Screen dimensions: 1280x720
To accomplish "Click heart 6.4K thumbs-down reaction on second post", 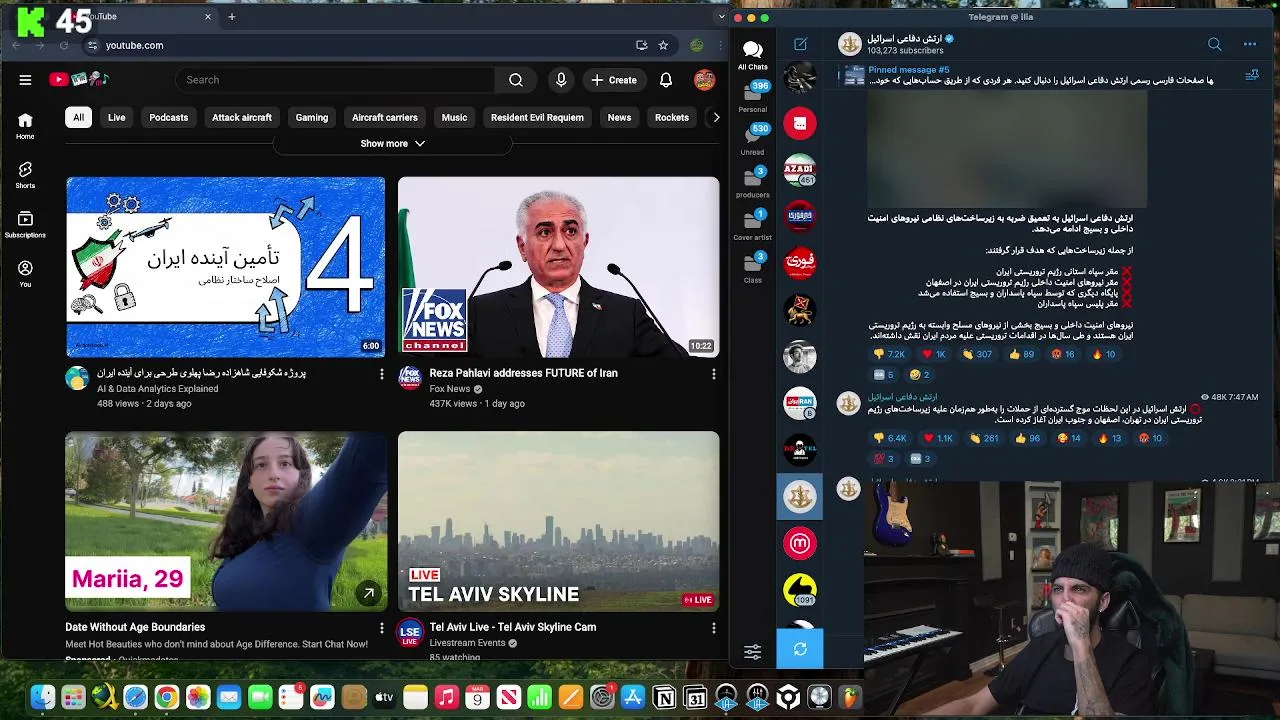I will [x=889, y=438].
